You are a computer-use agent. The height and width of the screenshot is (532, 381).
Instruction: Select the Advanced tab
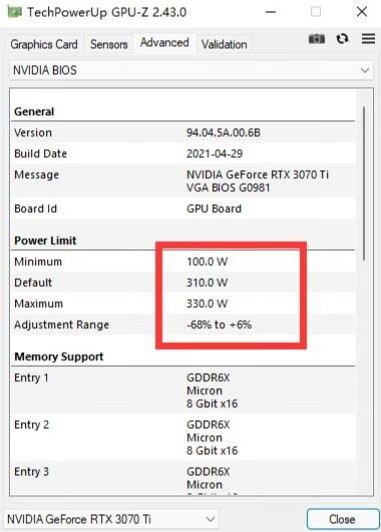tap(165, 43)
